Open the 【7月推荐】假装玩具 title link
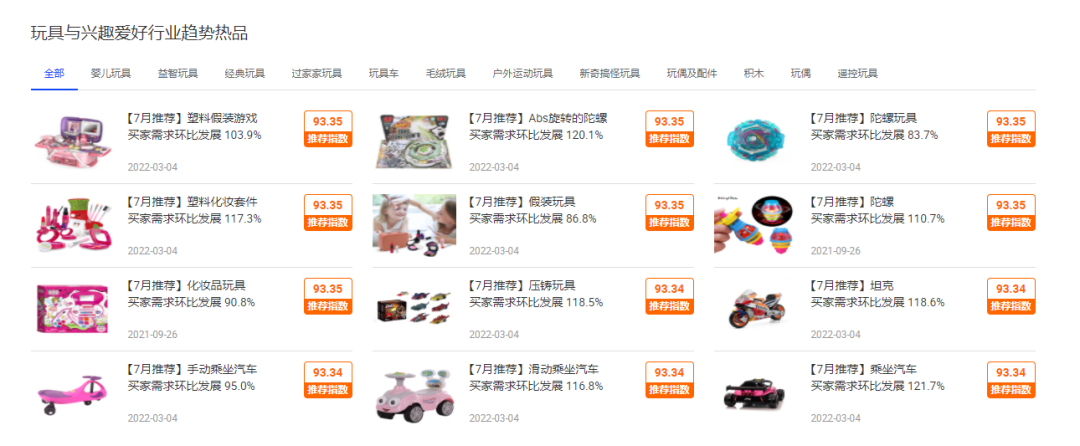This screenshot has height=446, width=1080. pyautogui.click(x=522, y=202)
